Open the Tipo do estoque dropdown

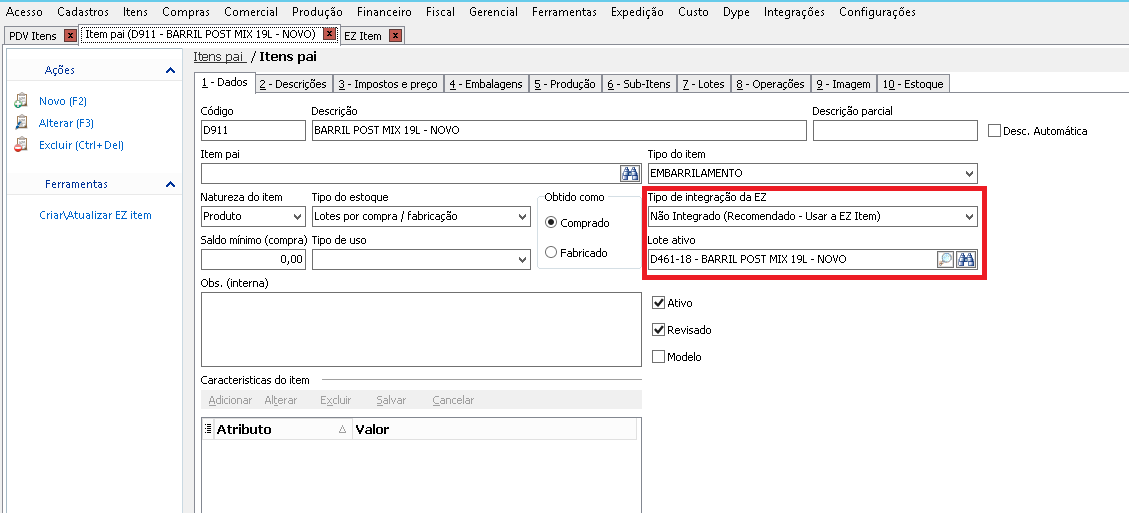(523, 216)
